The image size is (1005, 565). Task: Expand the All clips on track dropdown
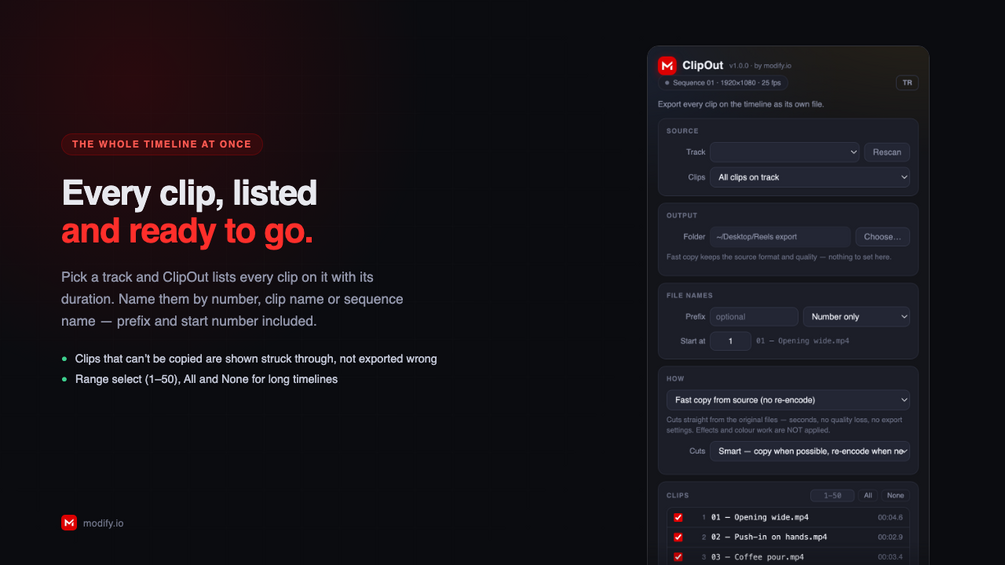(x=810, y=177)
